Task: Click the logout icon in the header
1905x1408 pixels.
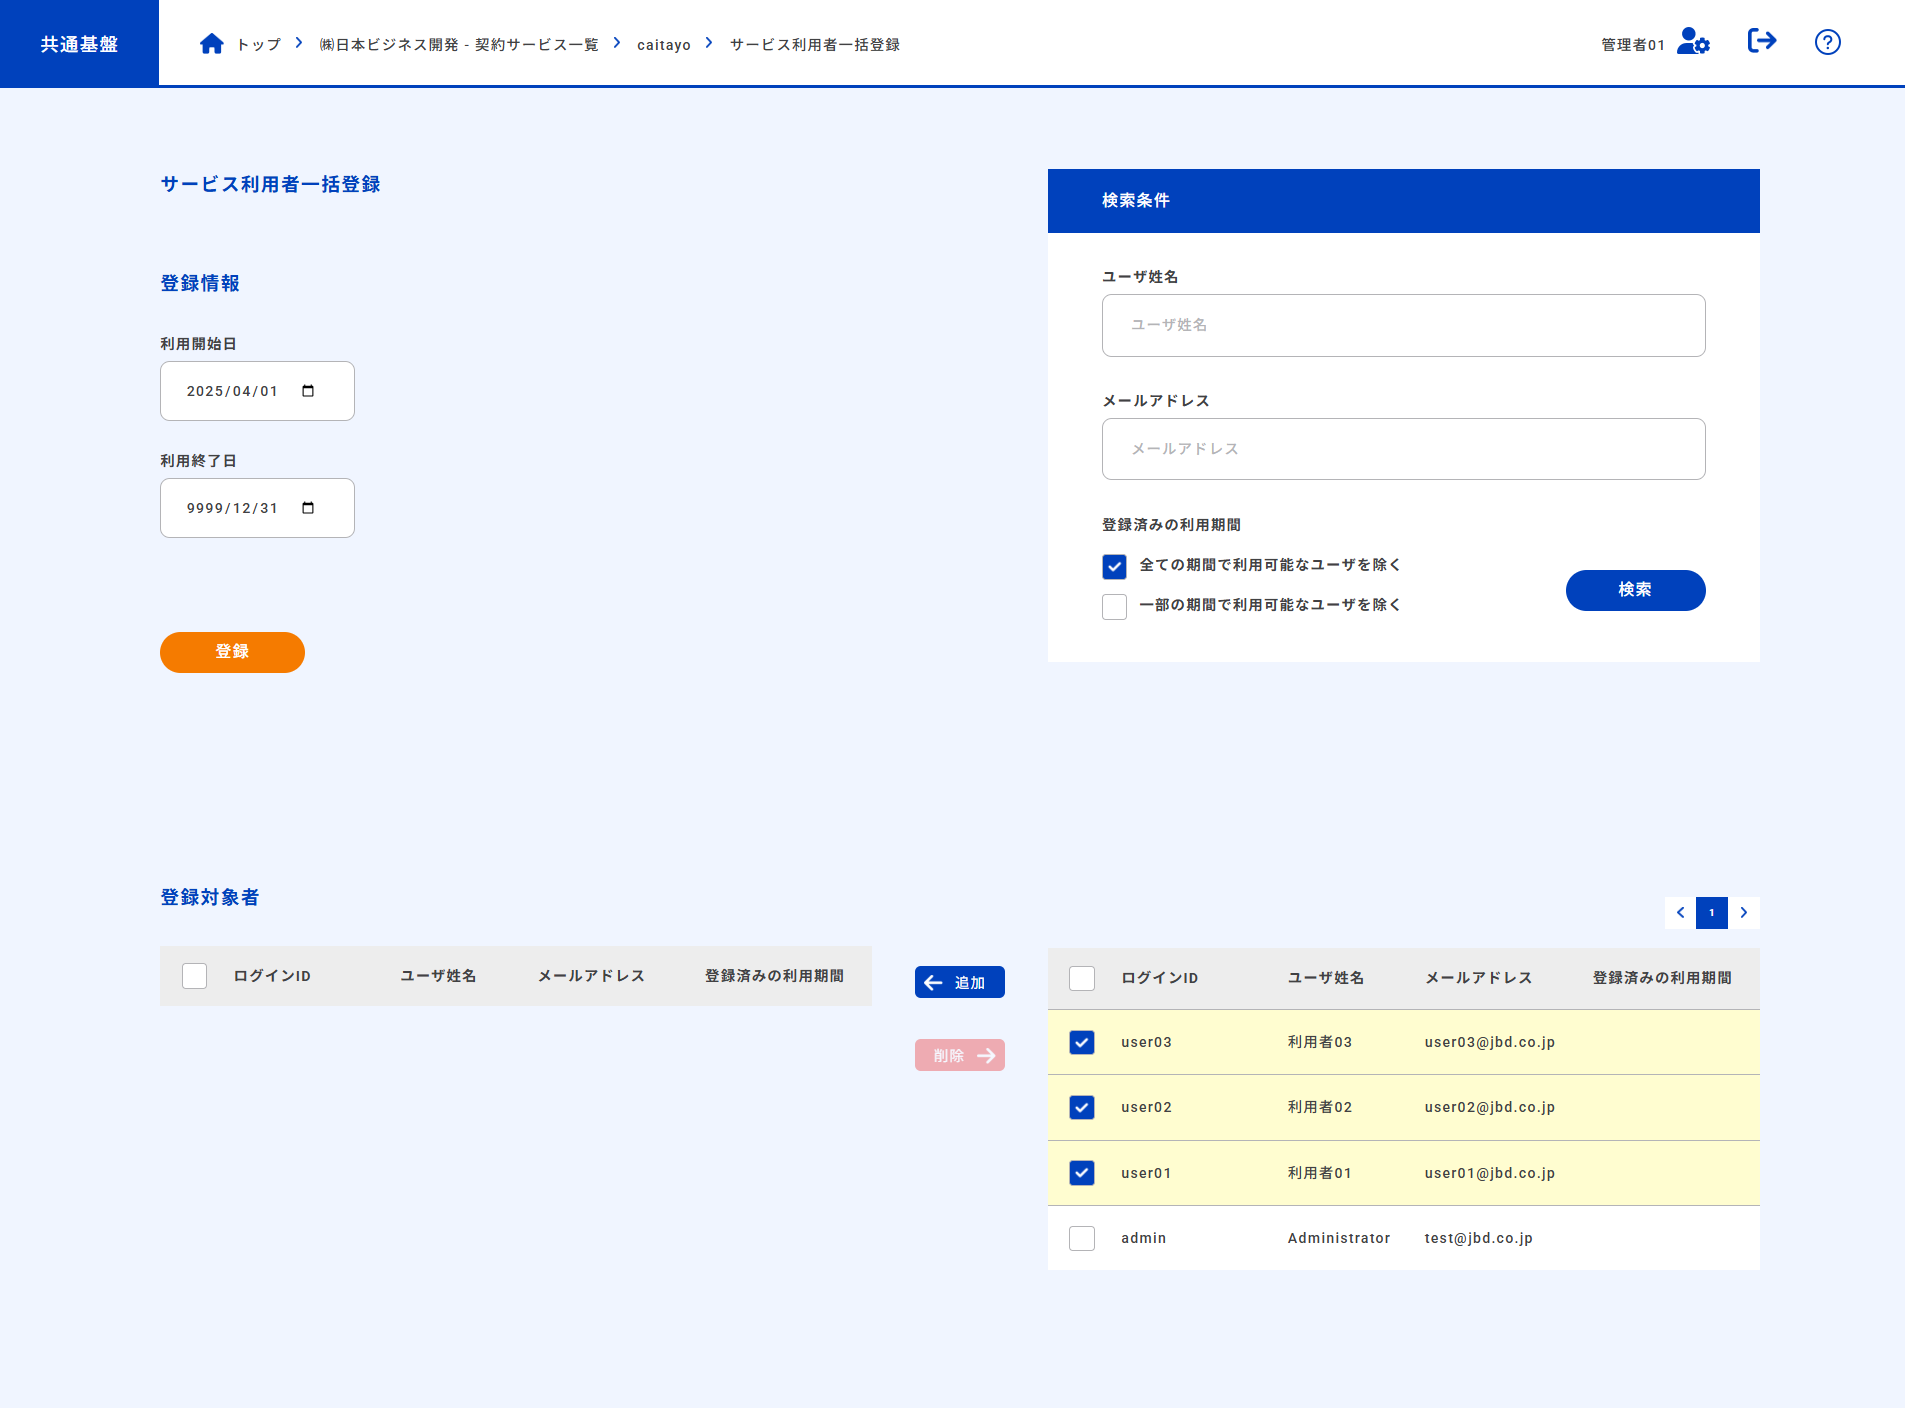Action: pos(1762,41)
